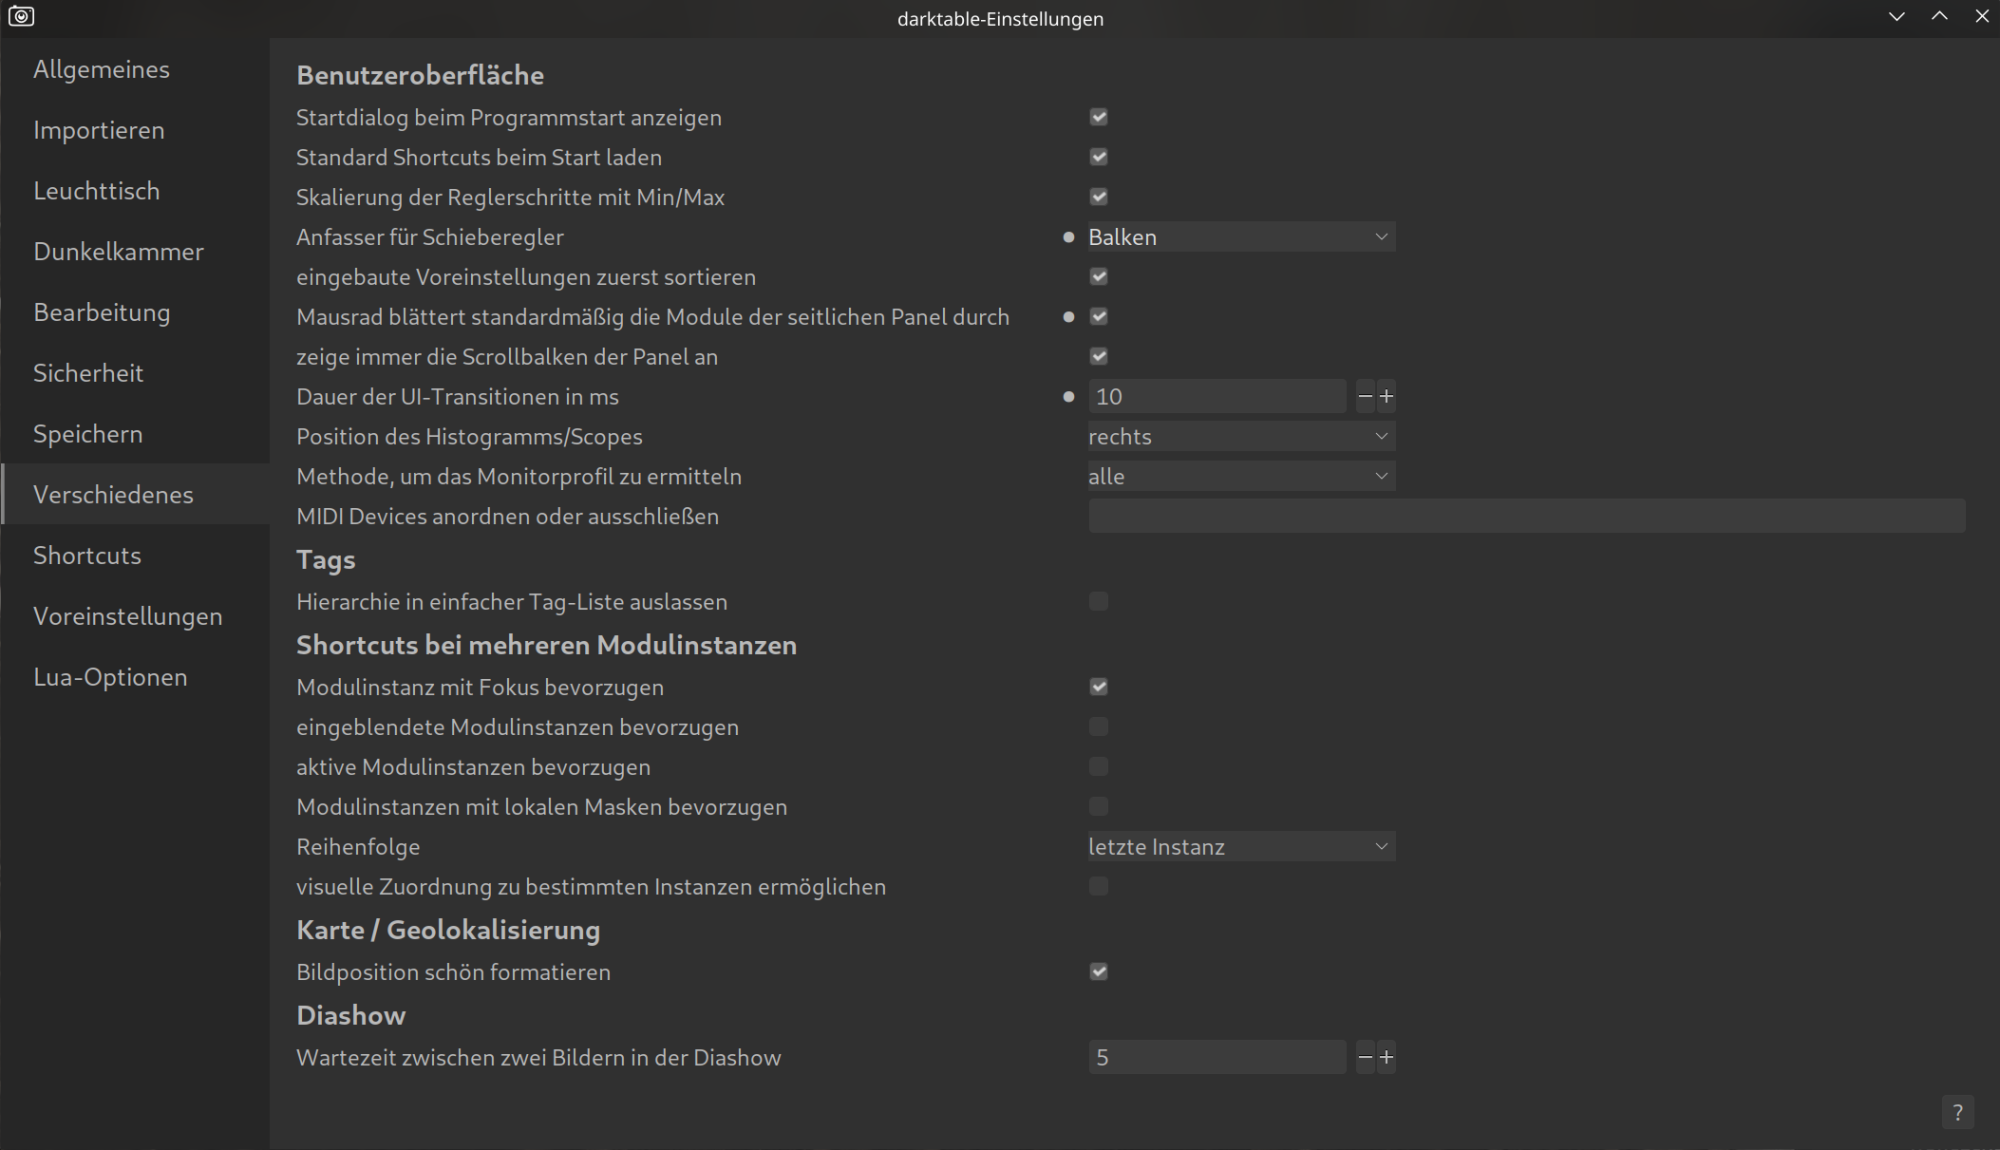Click the MIDI Devices text field
Screen dimensions: 2000x1150
[1526, 517]
